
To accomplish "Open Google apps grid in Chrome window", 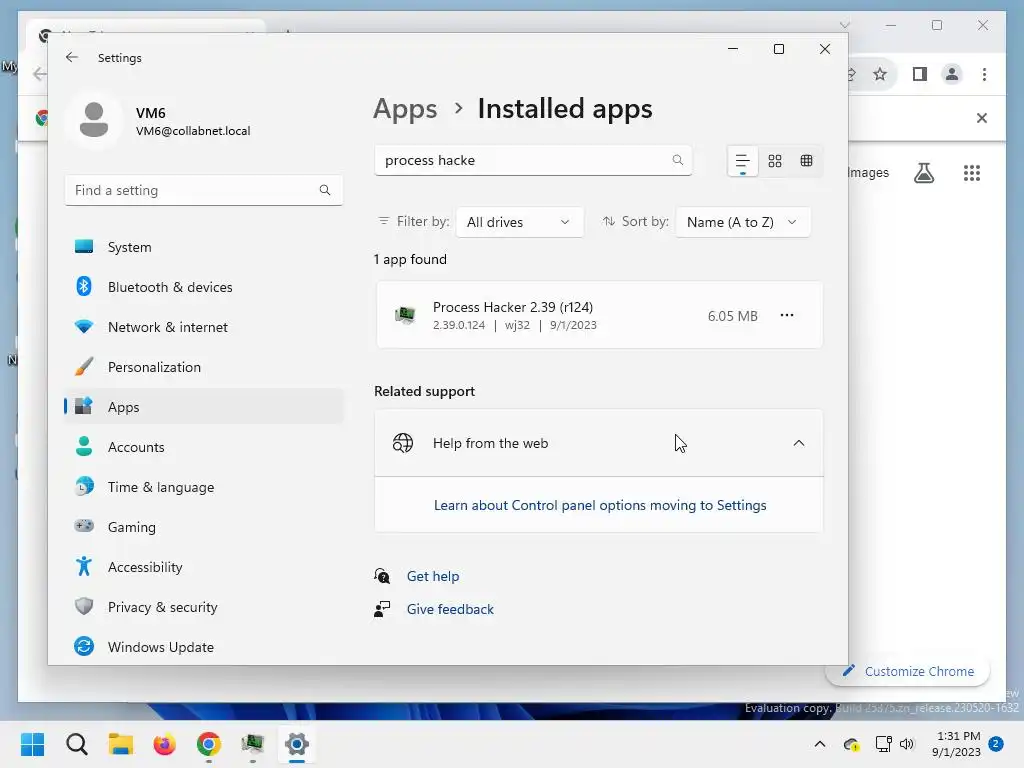I will pos(972,173).
